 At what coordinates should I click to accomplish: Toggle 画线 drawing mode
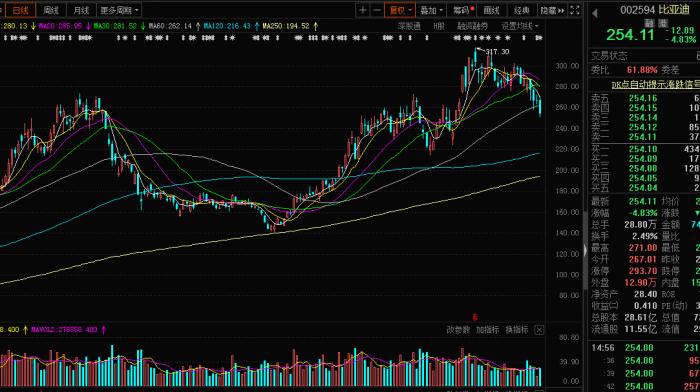coord(492,10)
